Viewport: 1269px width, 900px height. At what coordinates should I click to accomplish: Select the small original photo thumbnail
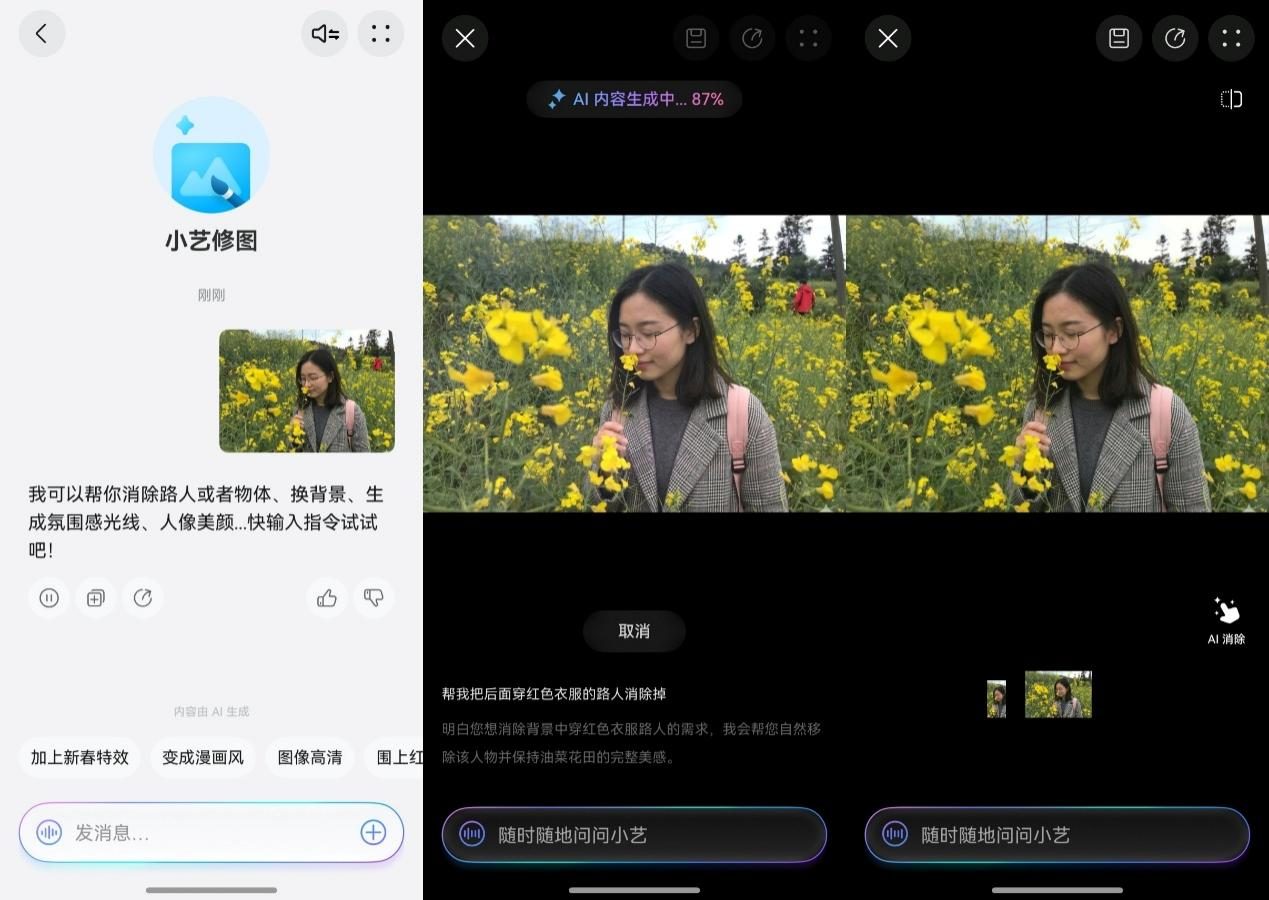point(996,699)
